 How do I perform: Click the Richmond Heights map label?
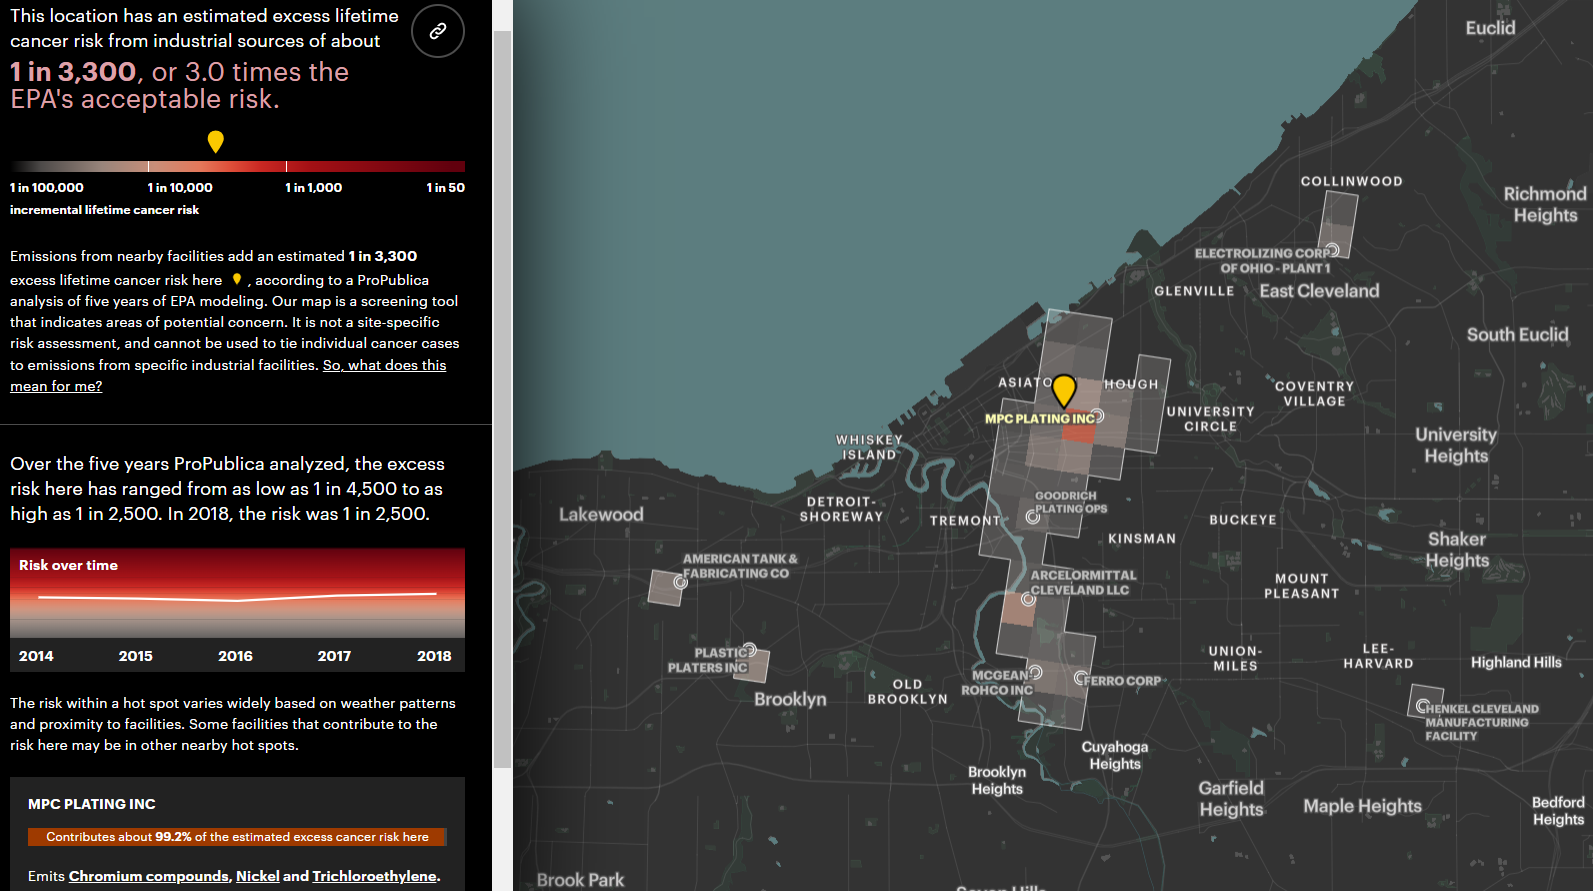click(1545, 204)
